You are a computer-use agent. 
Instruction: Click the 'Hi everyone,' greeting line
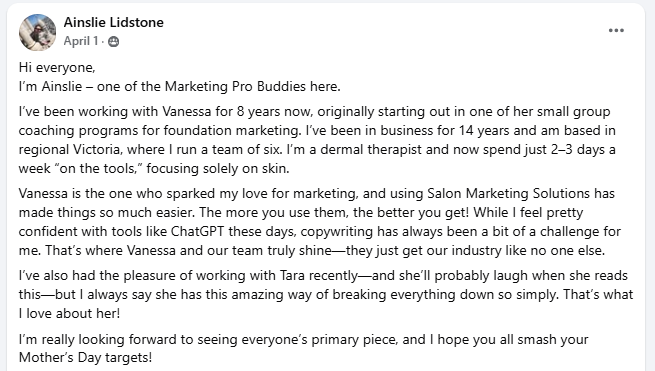[57, 68]
